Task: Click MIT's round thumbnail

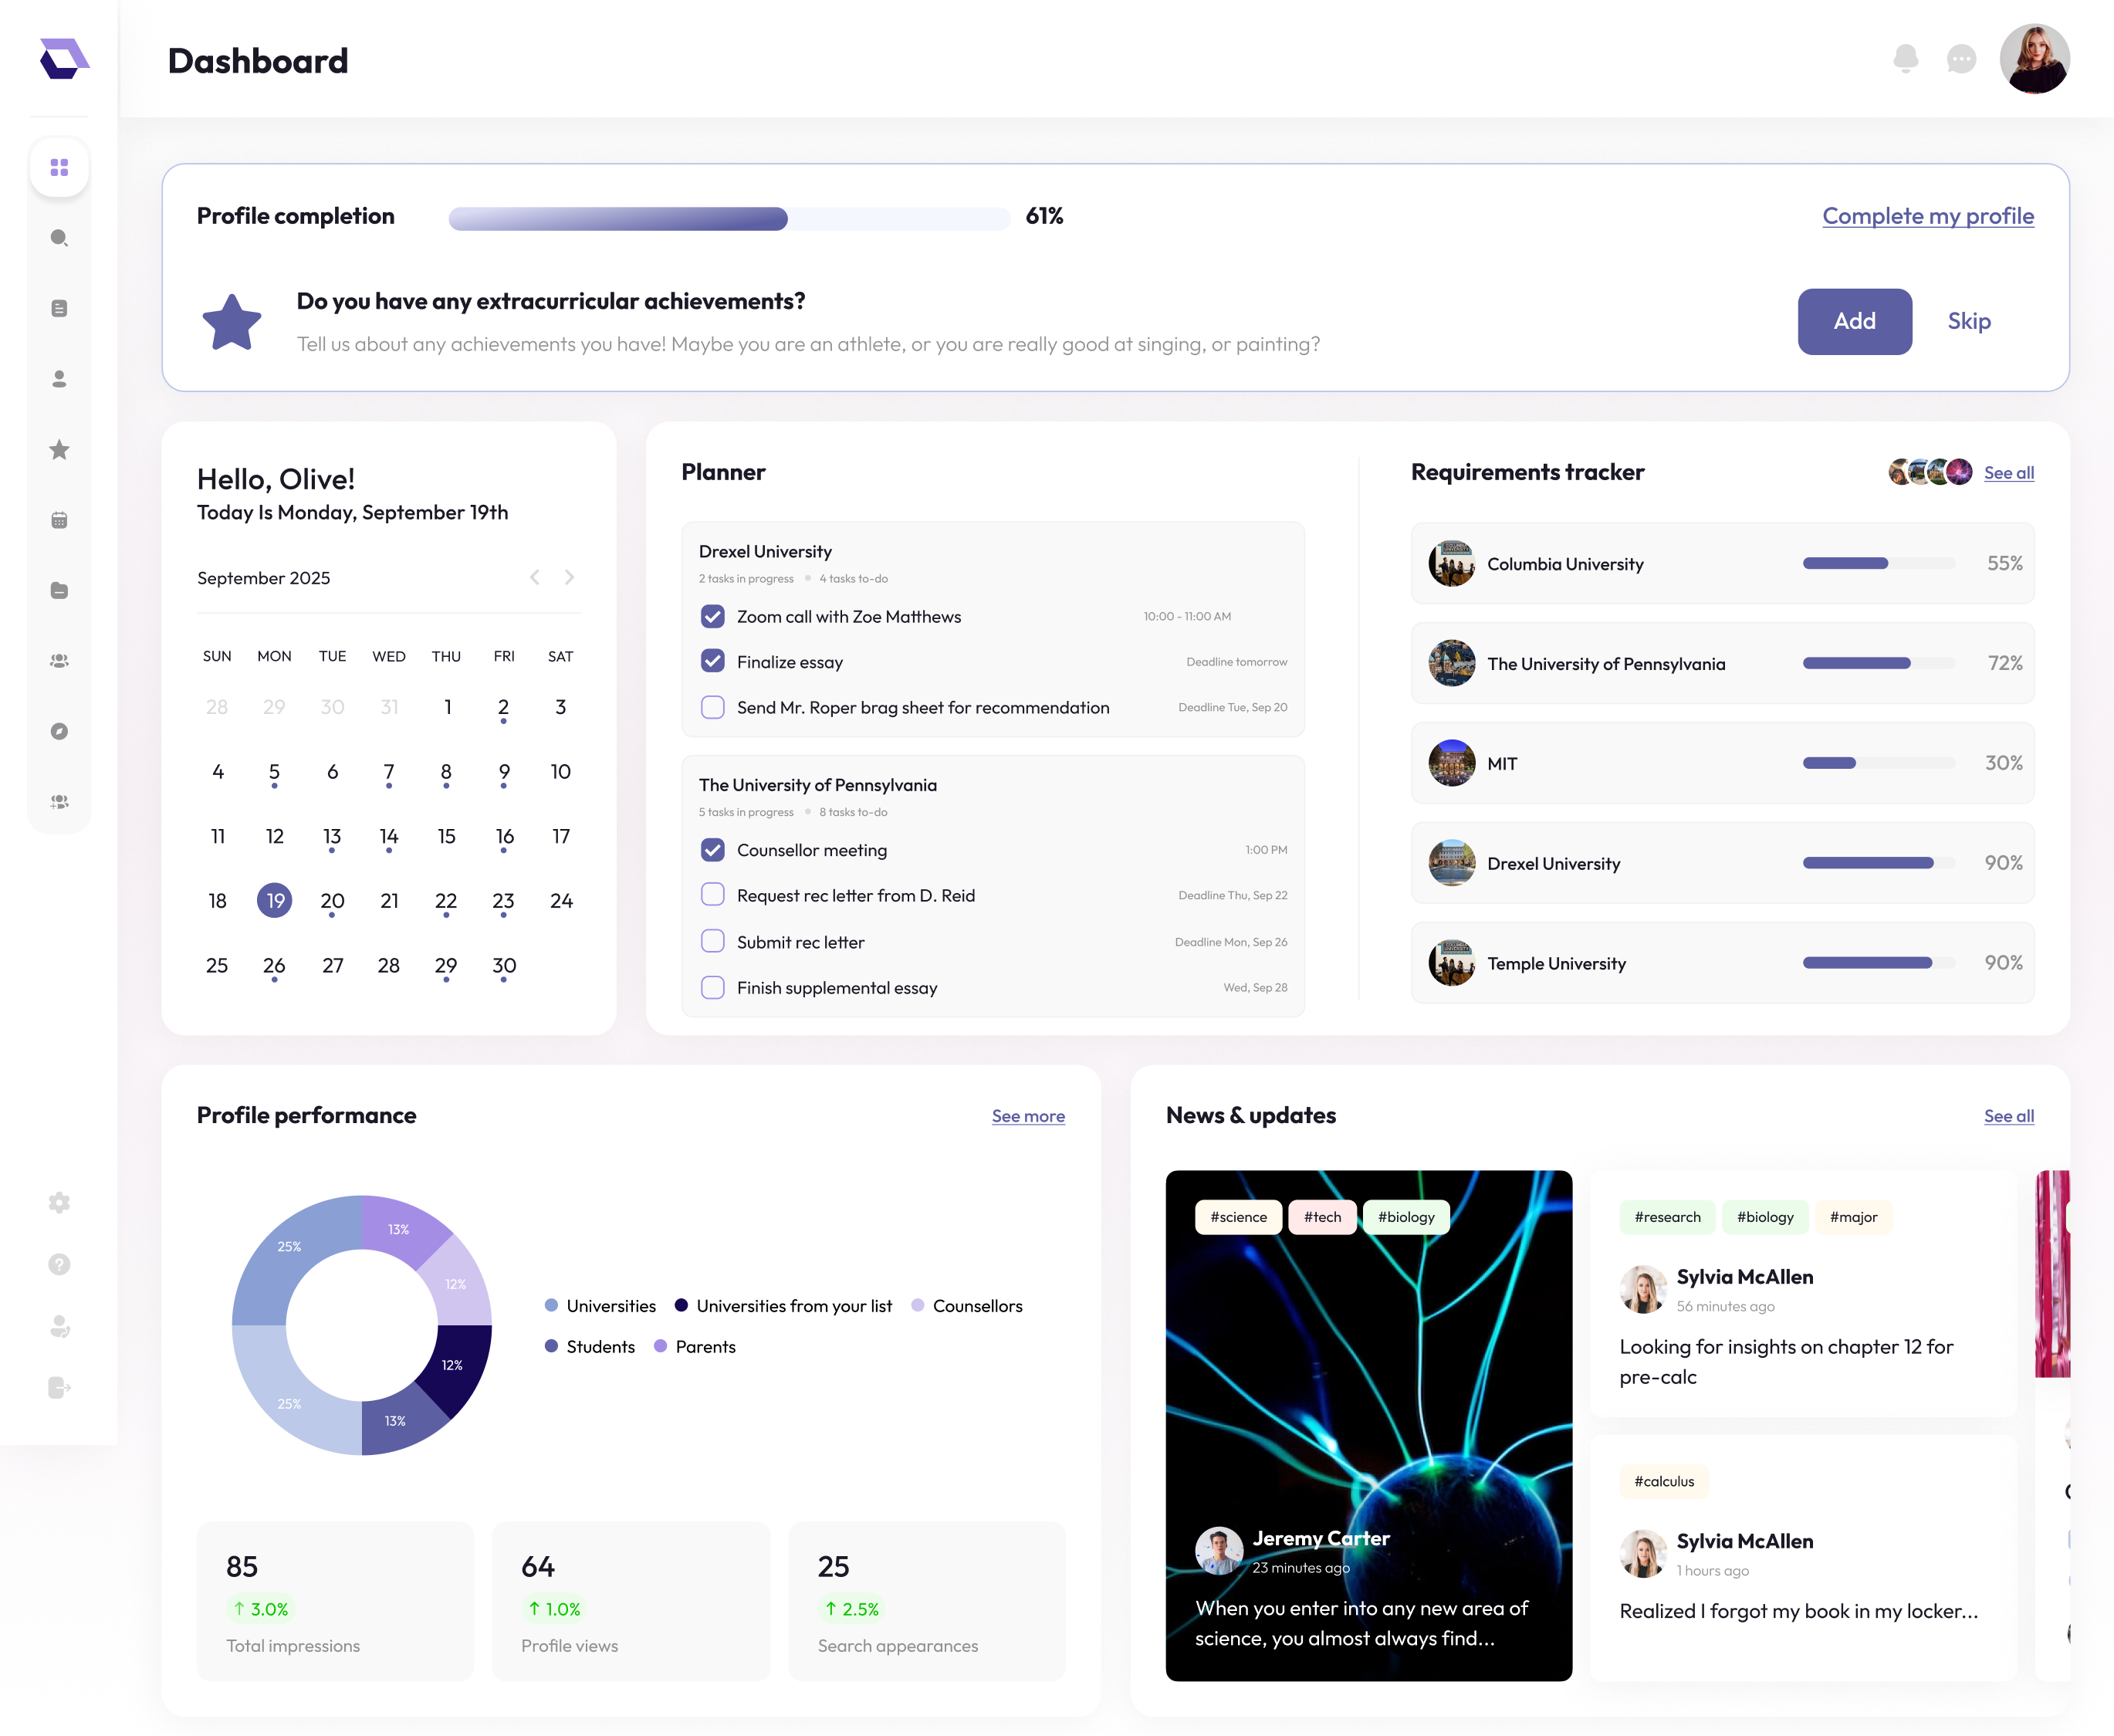Action: 1452,763
